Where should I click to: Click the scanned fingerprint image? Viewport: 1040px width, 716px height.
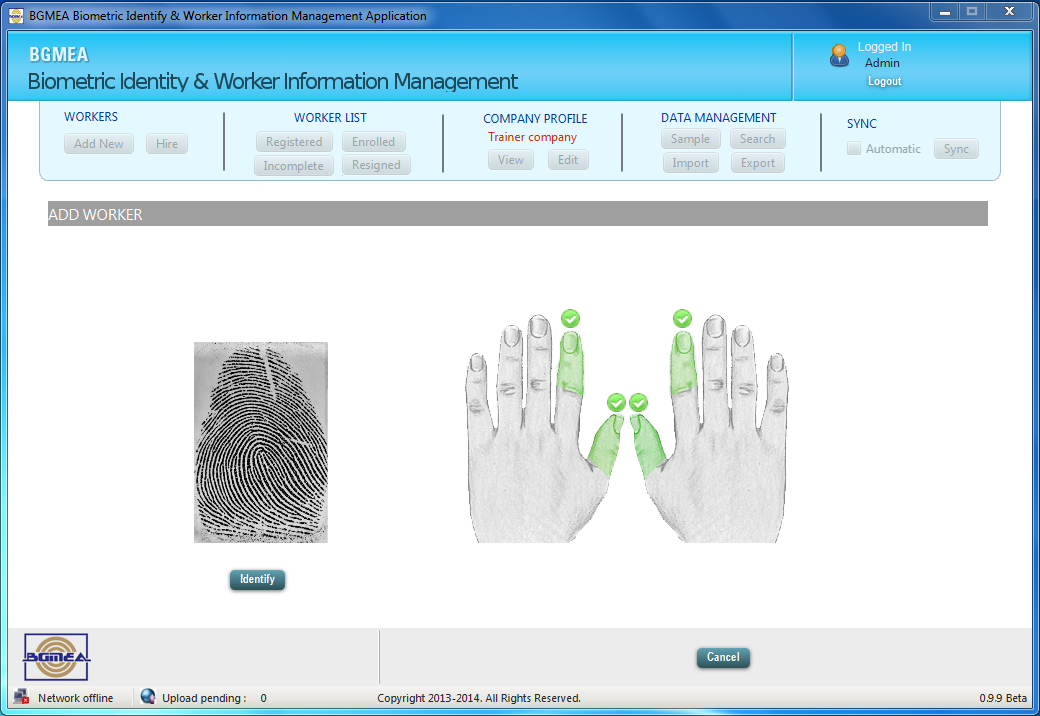pyautogui.click(x=261, y=442)
